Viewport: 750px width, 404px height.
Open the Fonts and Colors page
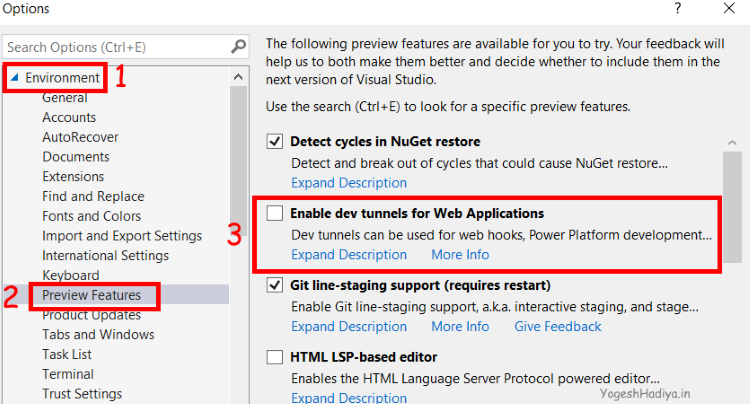coord(91,216)
